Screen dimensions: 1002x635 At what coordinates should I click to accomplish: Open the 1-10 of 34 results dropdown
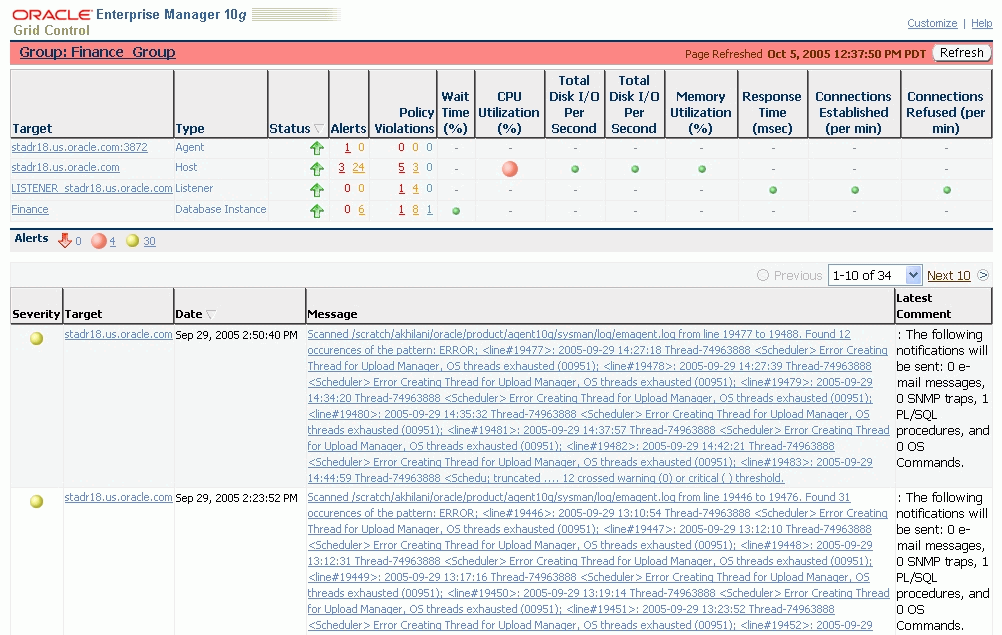click(875, 274)
